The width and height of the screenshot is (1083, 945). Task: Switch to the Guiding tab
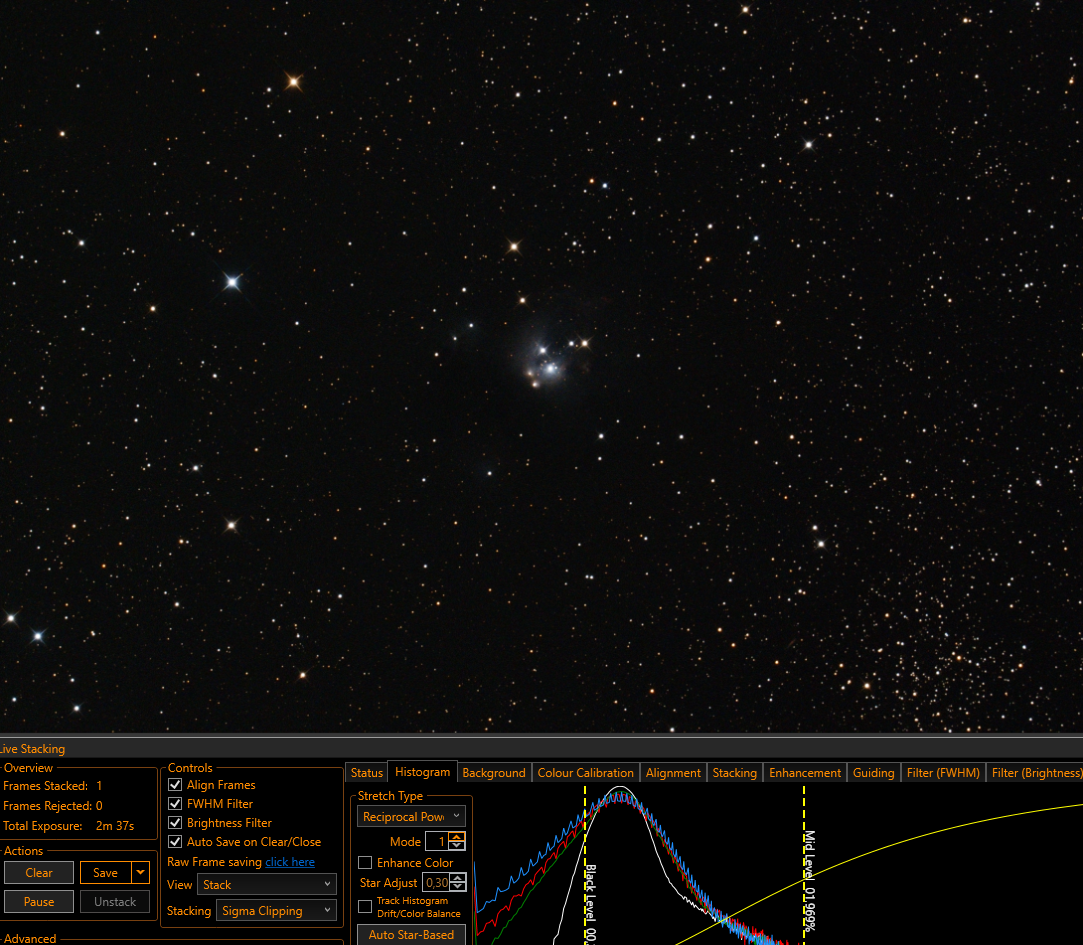[x=873, y=772]
